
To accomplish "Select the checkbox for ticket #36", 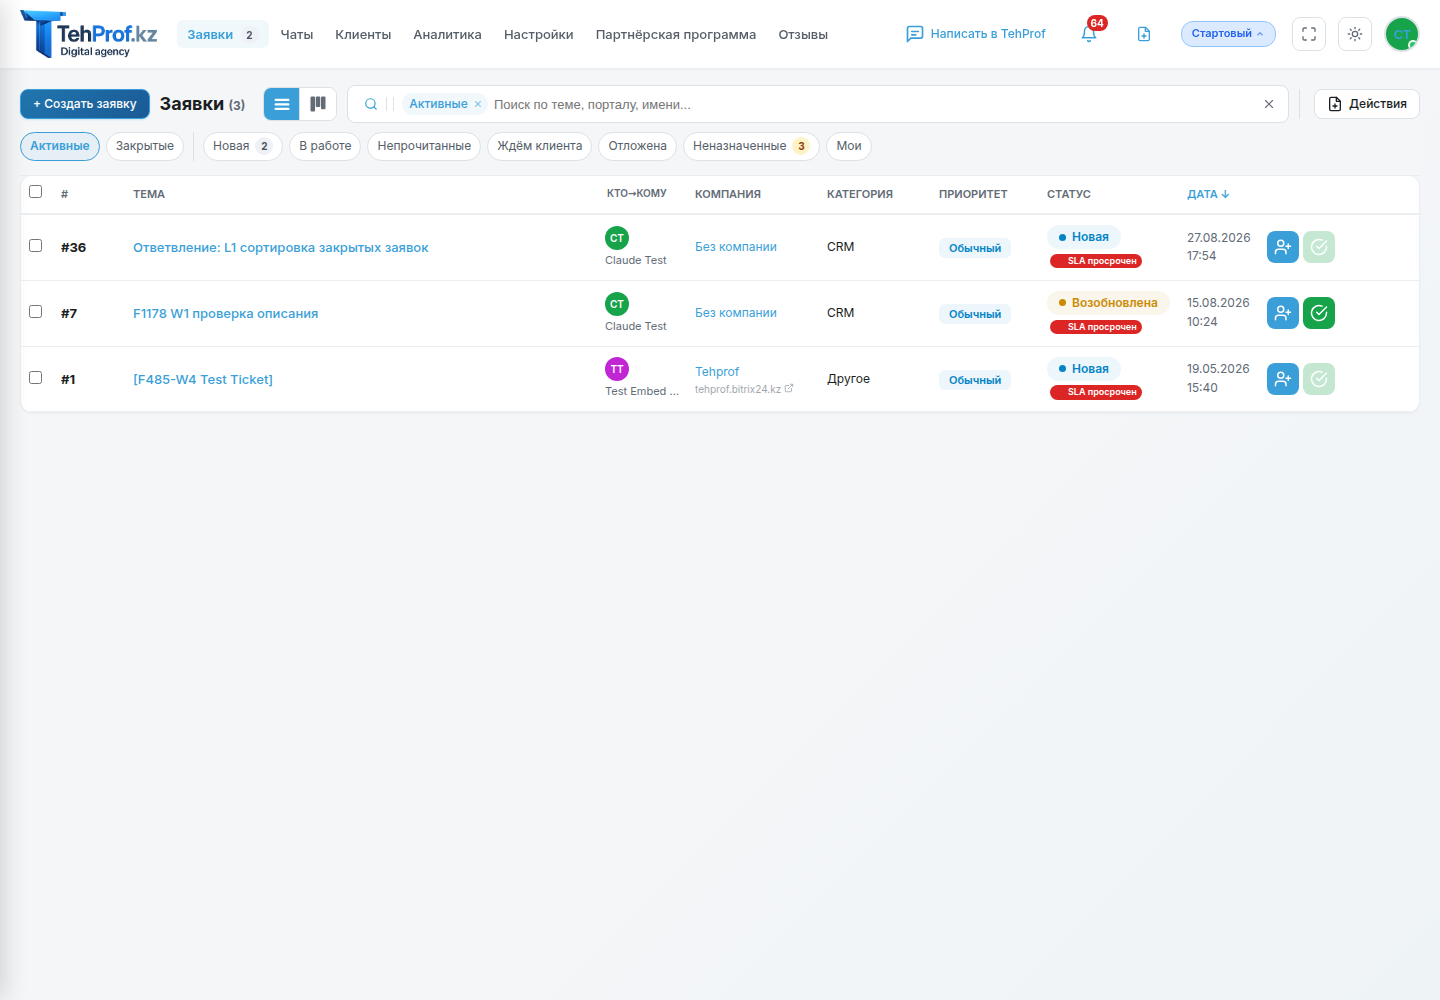I will point(36,246).
